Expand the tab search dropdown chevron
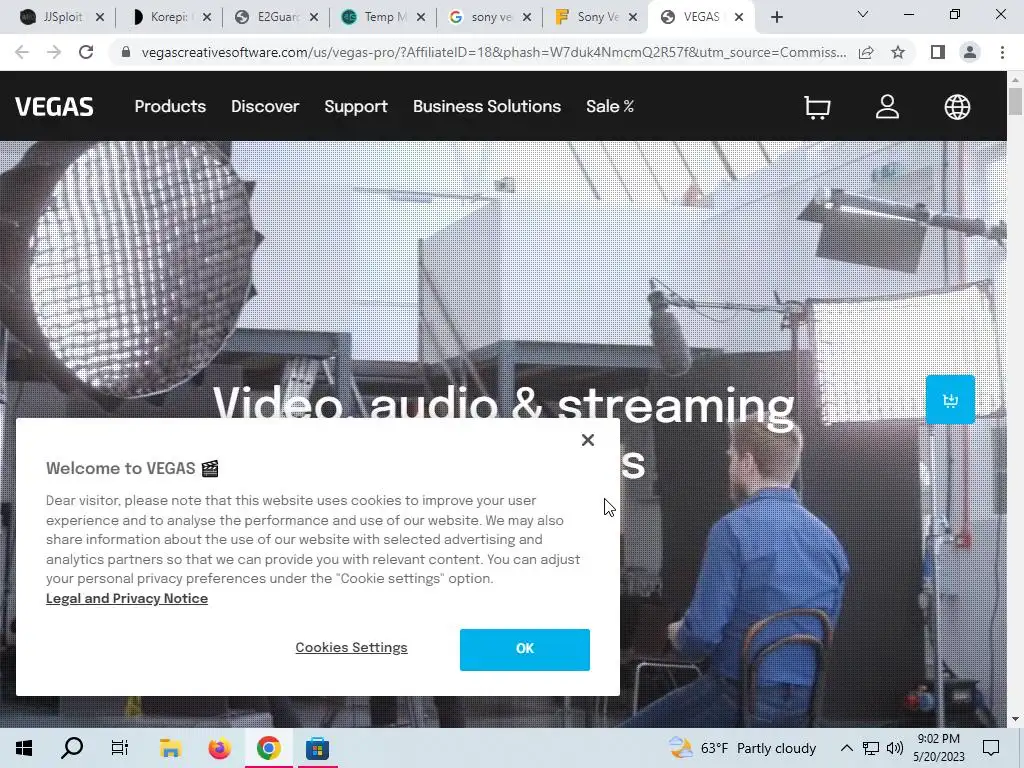Screen dimensions: 1024x768 [x=863, y=14]
